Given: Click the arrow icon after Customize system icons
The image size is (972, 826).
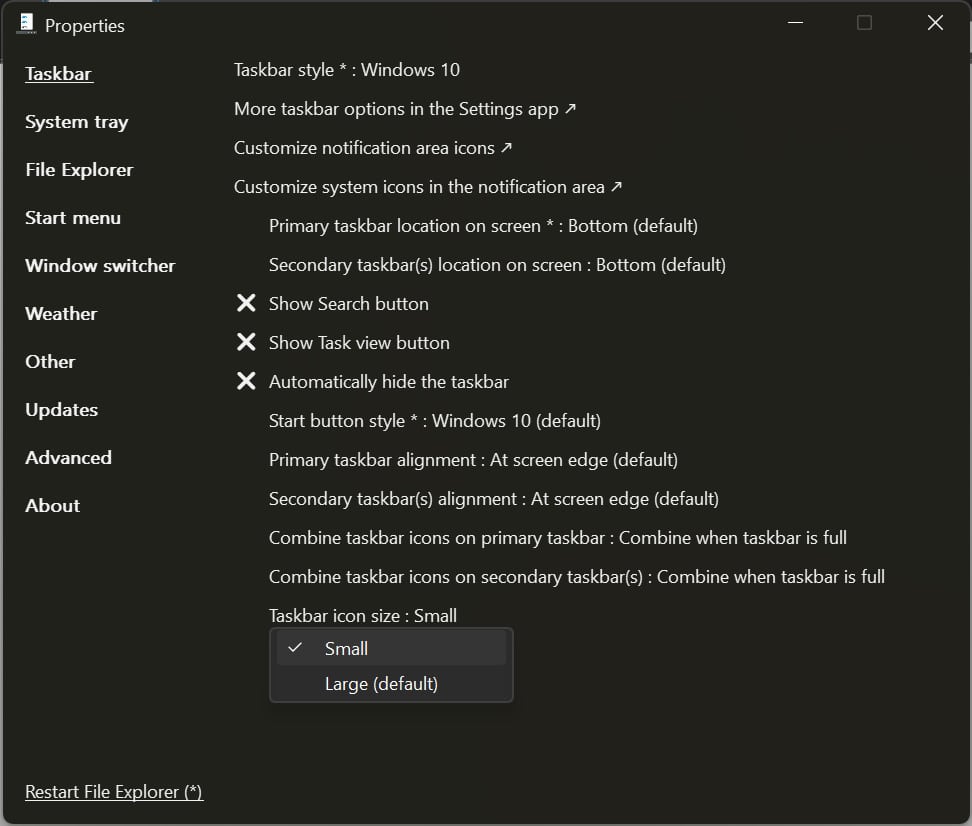Looking at the screenshot, I should (616, 185).
